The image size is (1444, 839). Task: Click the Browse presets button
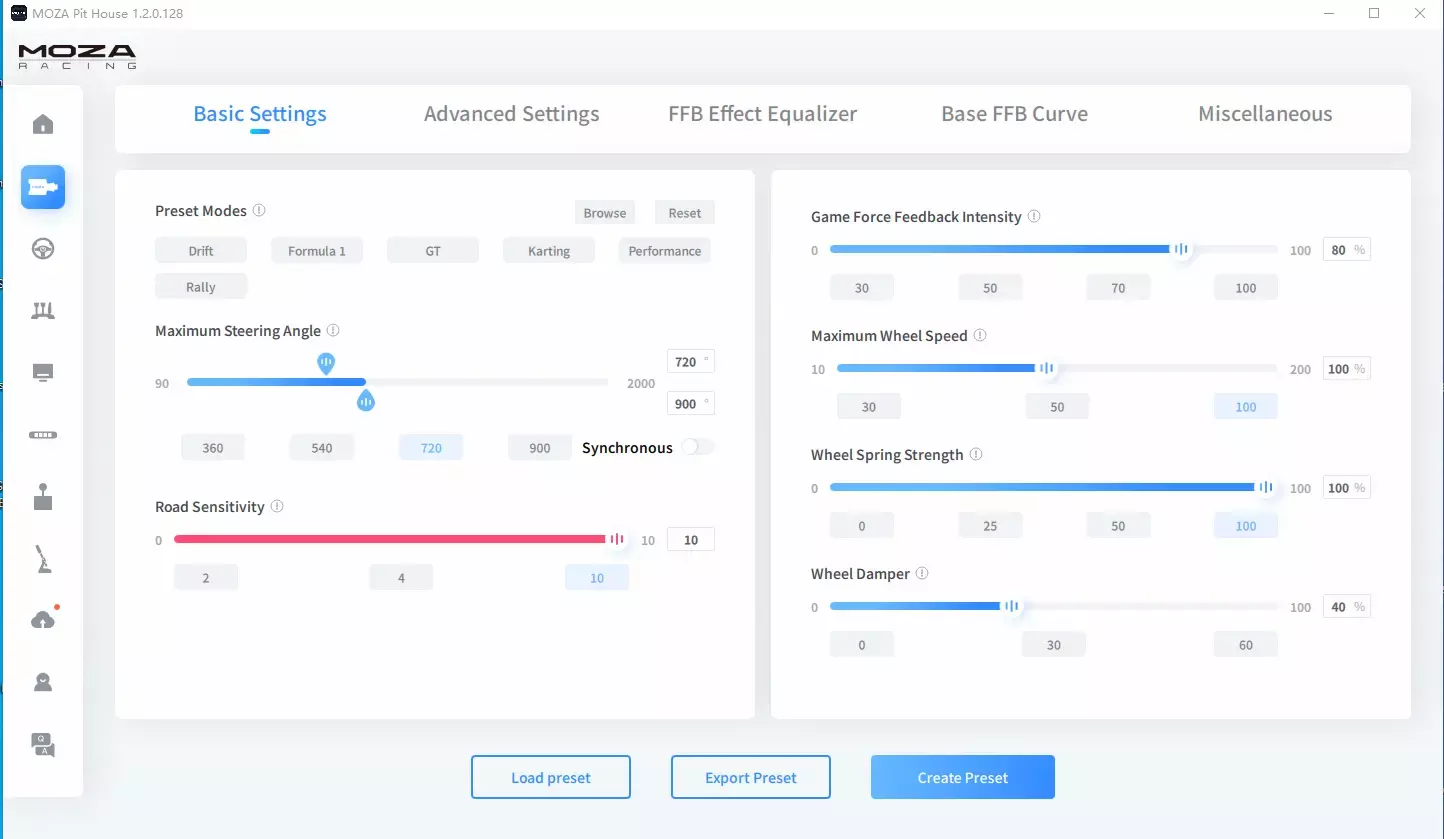605,213
